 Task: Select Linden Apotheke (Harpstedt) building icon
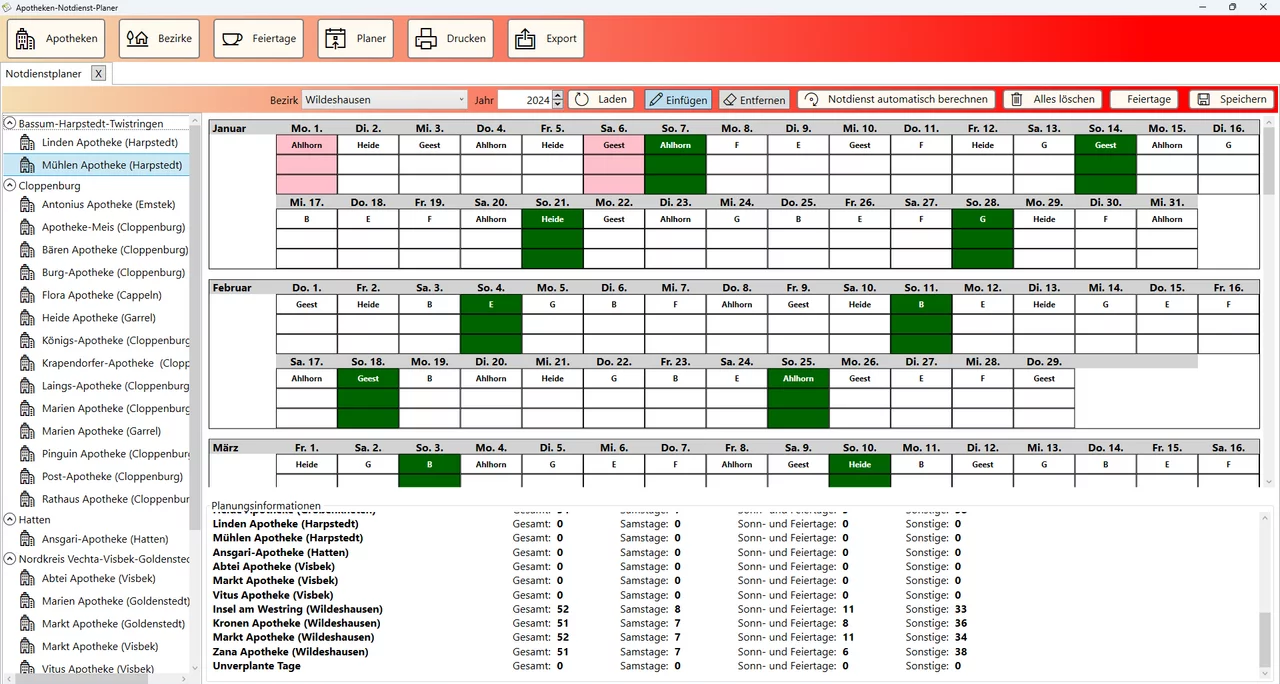coord(28,143)
